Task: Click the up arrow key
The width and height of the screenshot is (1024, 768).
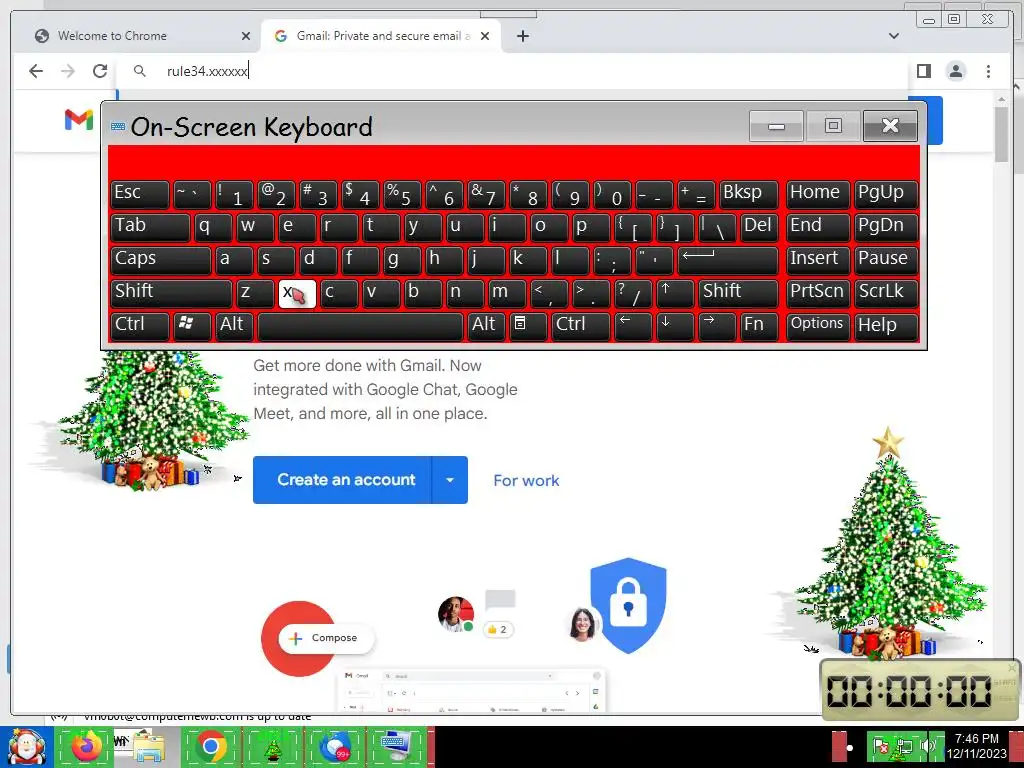Action: pyautogui.click(x=675, y=293)
